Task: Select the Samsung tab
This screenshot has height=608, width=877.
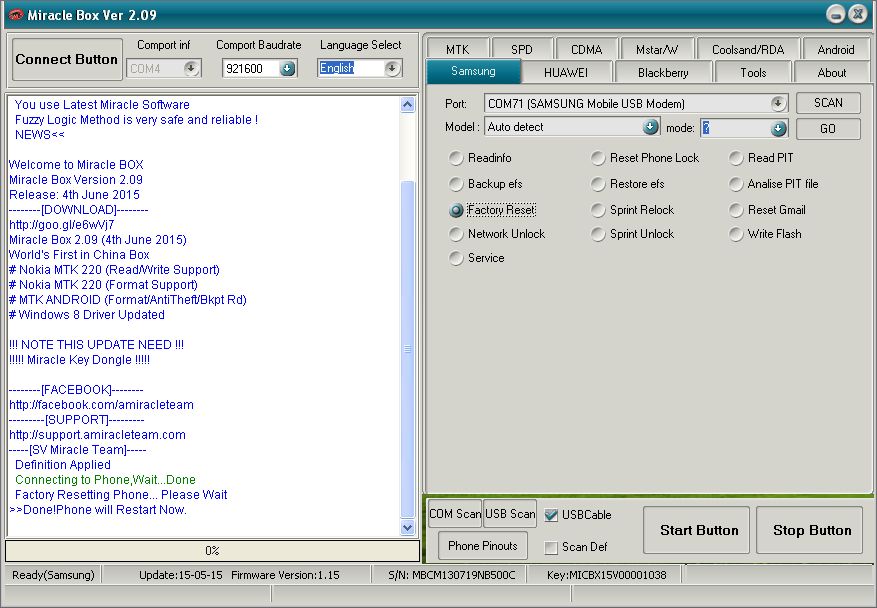Action: [473, 71]
